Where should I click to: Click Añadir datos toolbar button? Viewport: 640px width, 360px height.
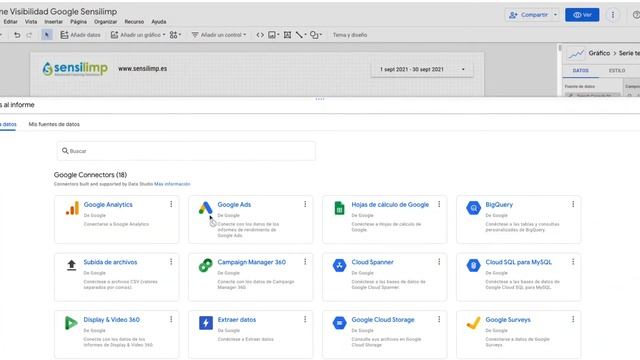click(80, 35)
